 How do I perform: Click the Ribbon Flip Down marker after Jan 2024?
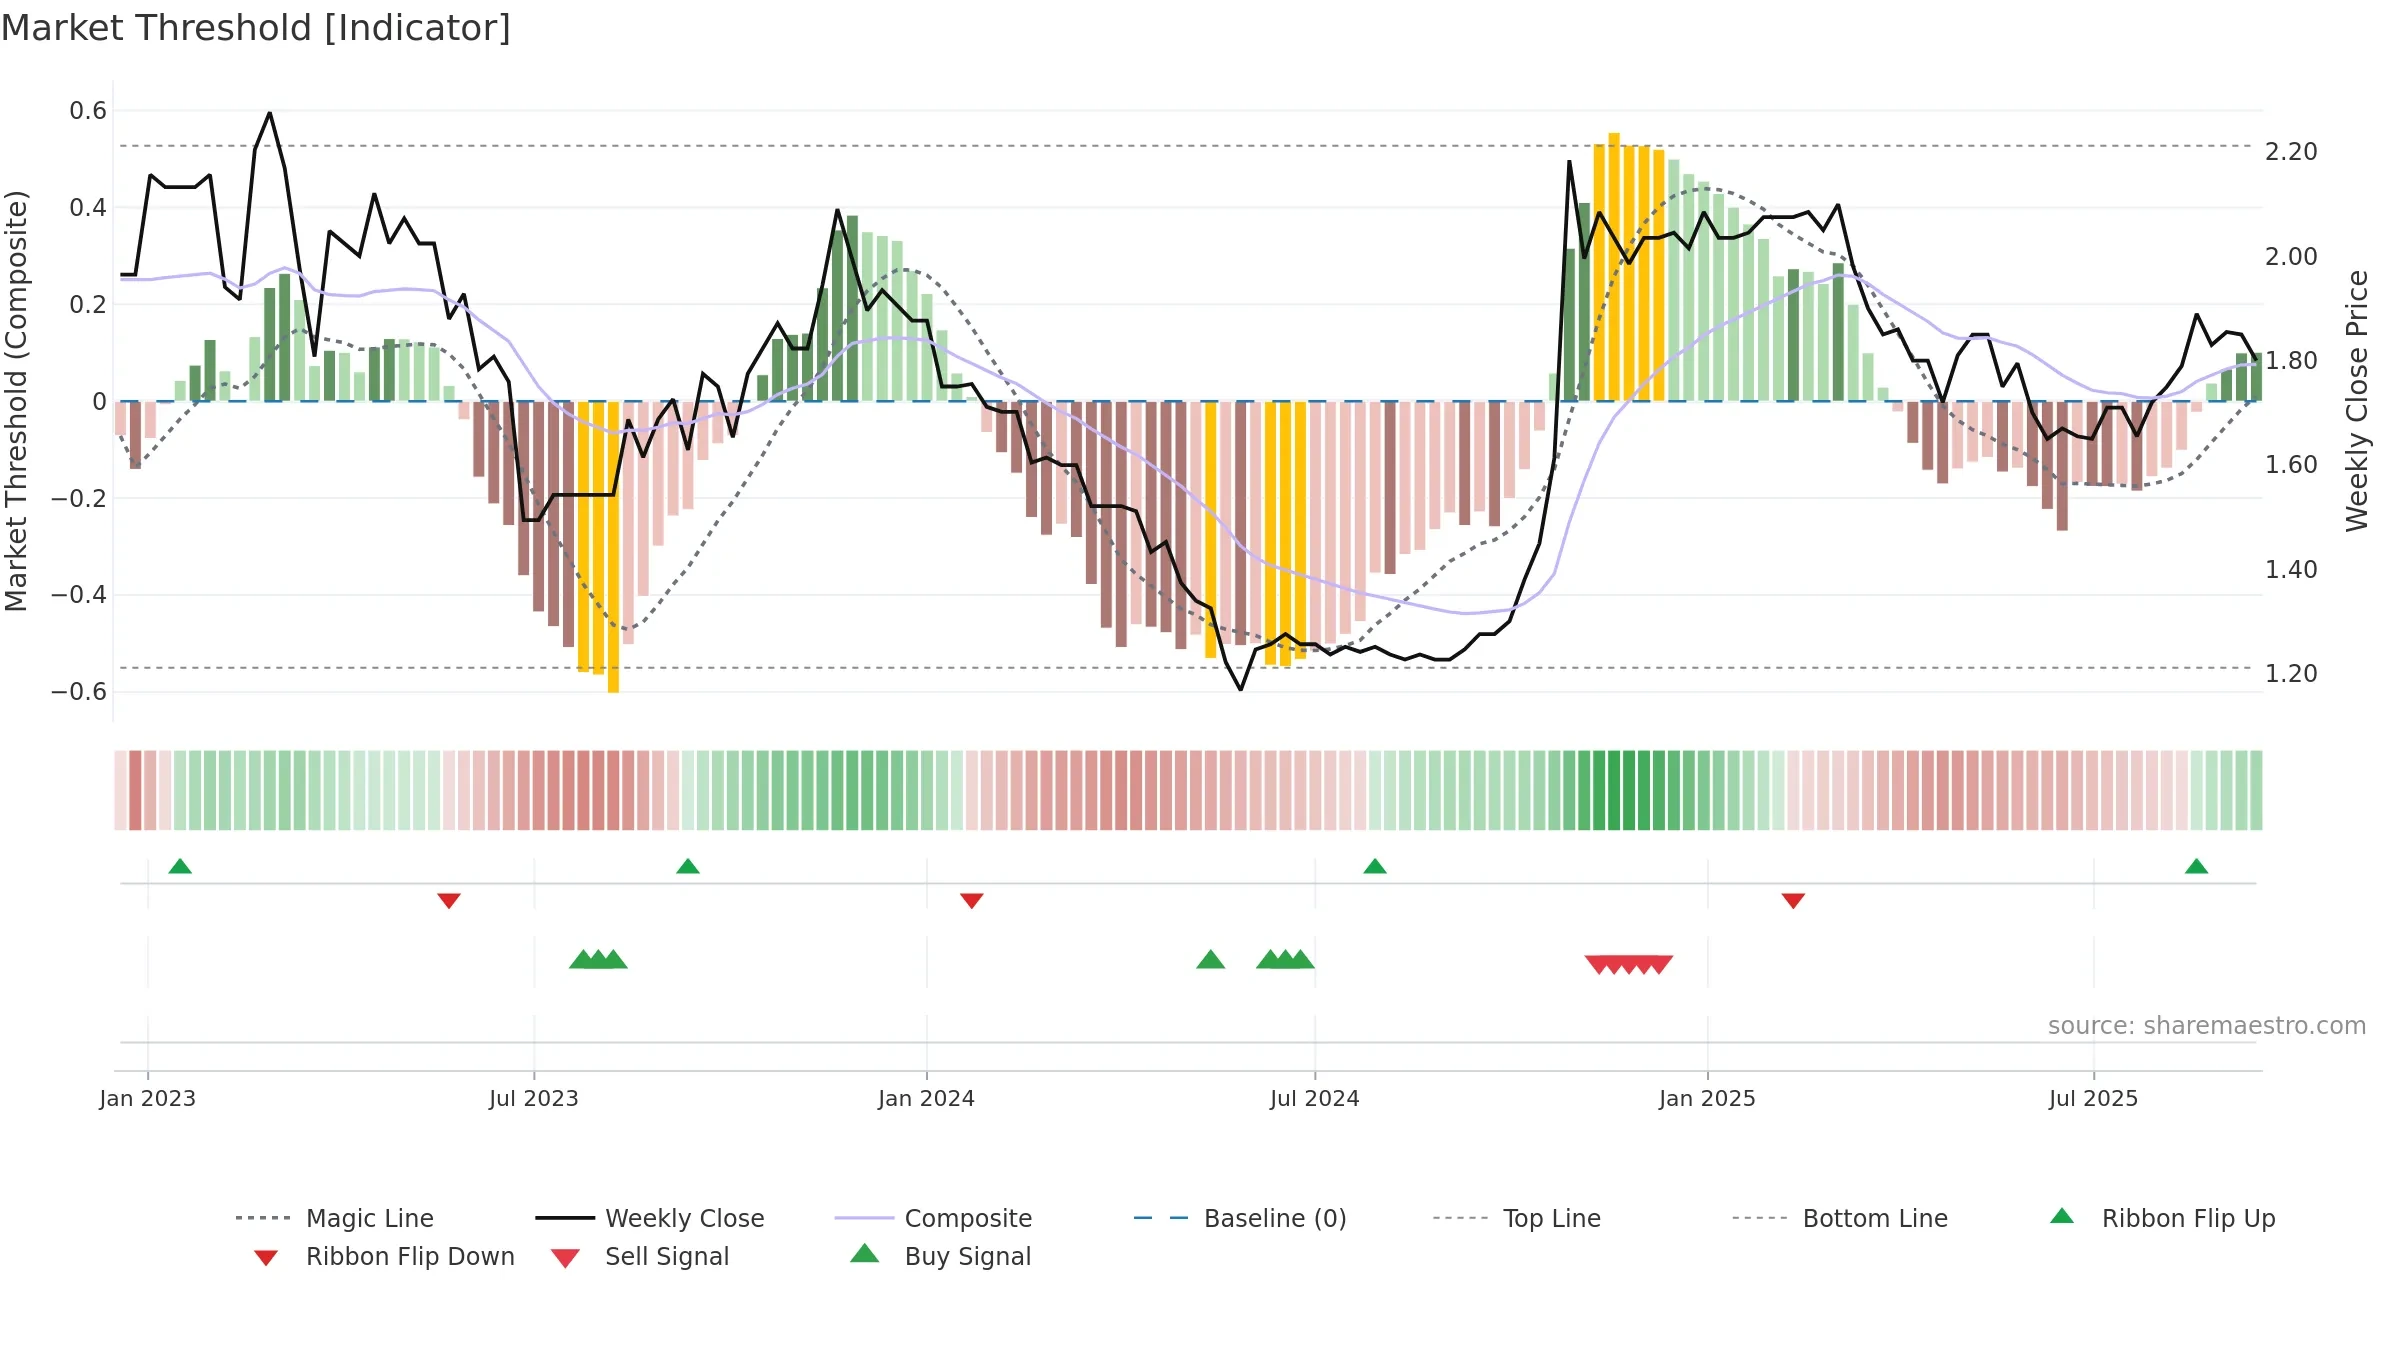(972, 901)
